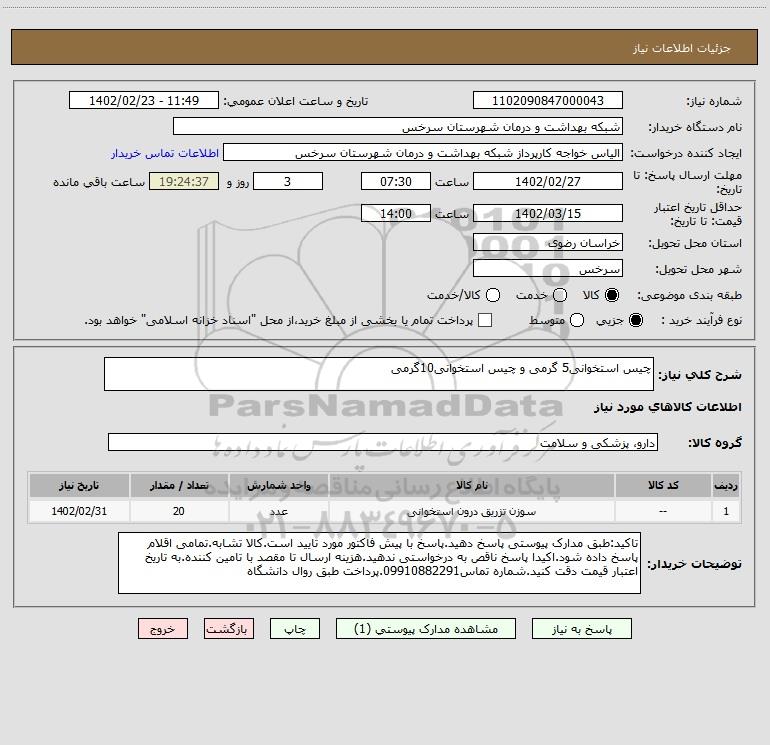Click the جزئیات اطلاعات نیاز page header
770x745 pixels.
(682, 48)
